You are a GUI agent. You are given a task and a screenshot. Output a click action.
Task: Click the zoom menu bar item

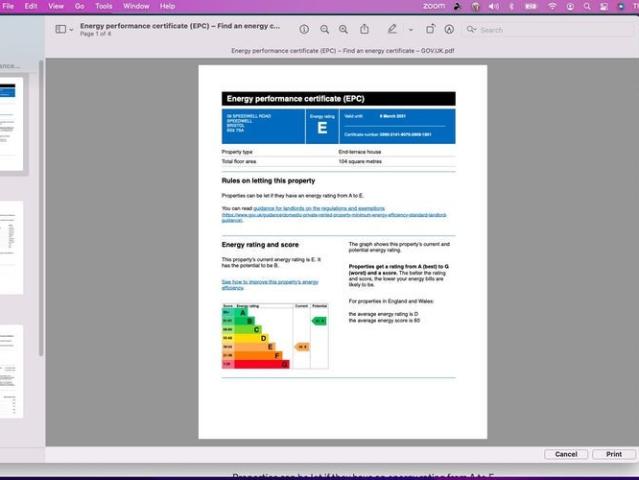point(434,6)
